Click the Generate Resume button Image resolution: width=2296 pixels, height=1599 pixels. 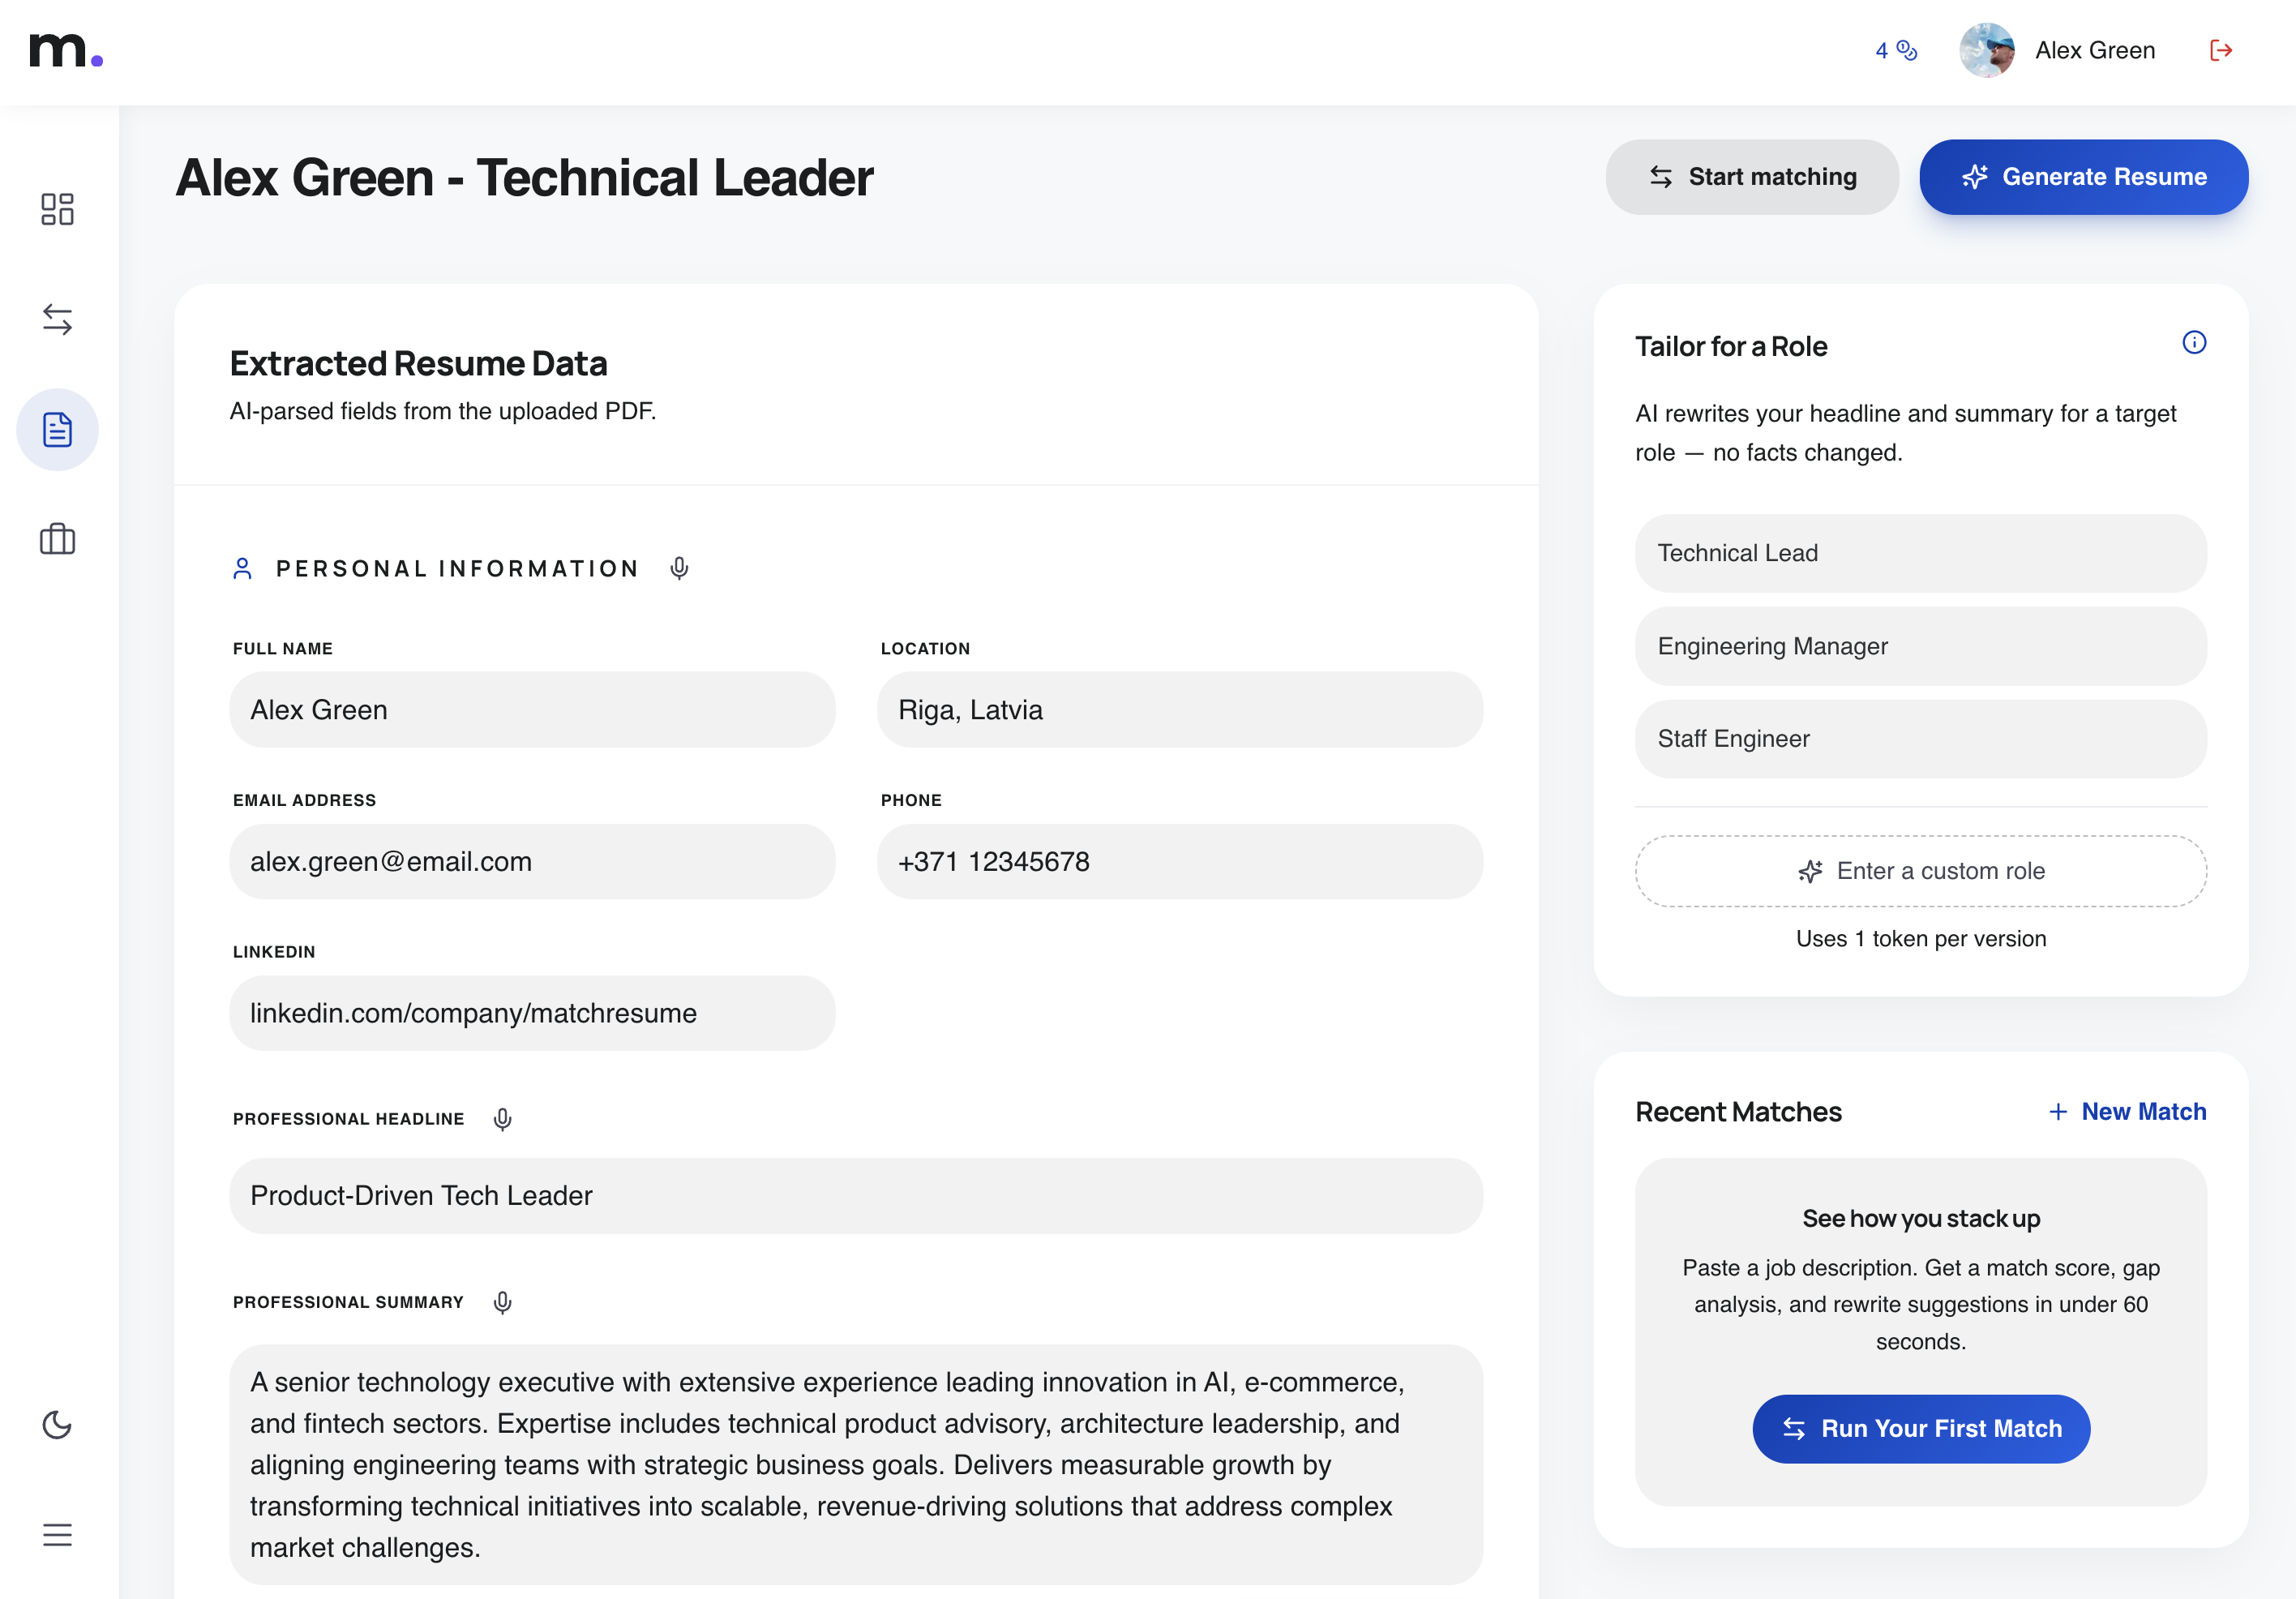2084,177
